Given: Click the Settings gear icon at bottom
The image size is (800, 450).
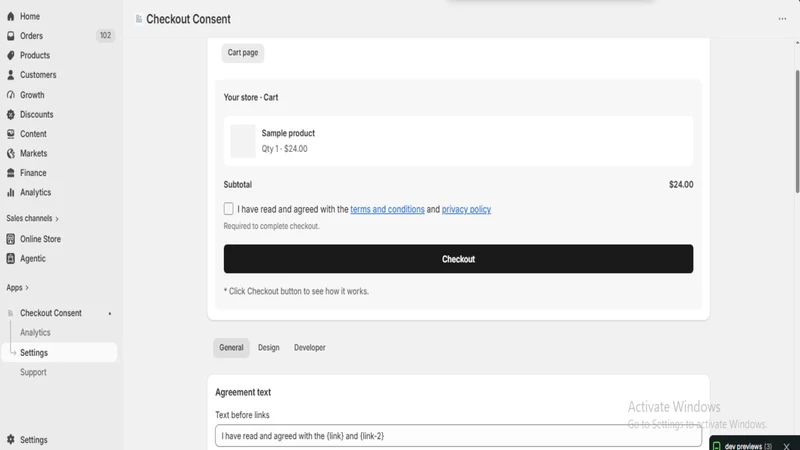Looking at the screenshot, I should click(x=11, y=439).
